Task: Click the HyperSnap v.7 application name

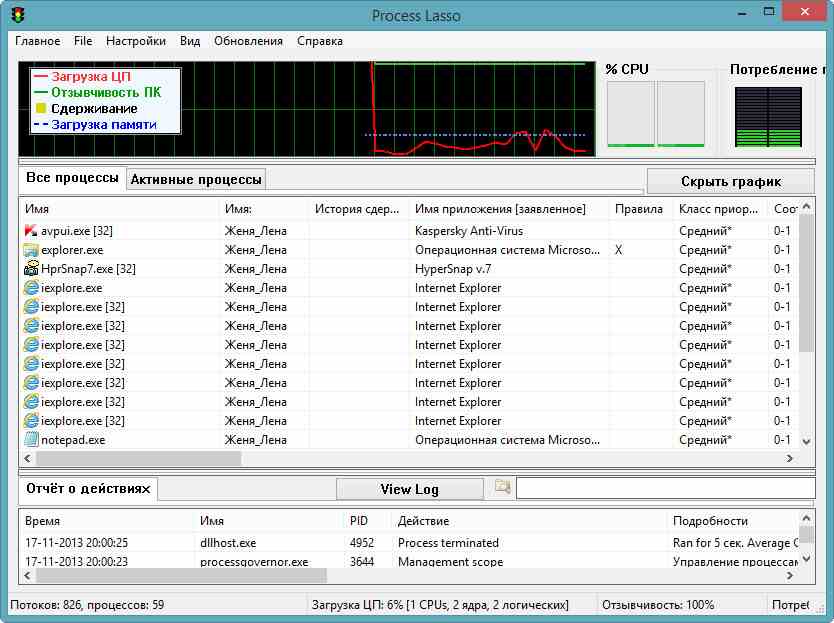Action: (453, 269)
